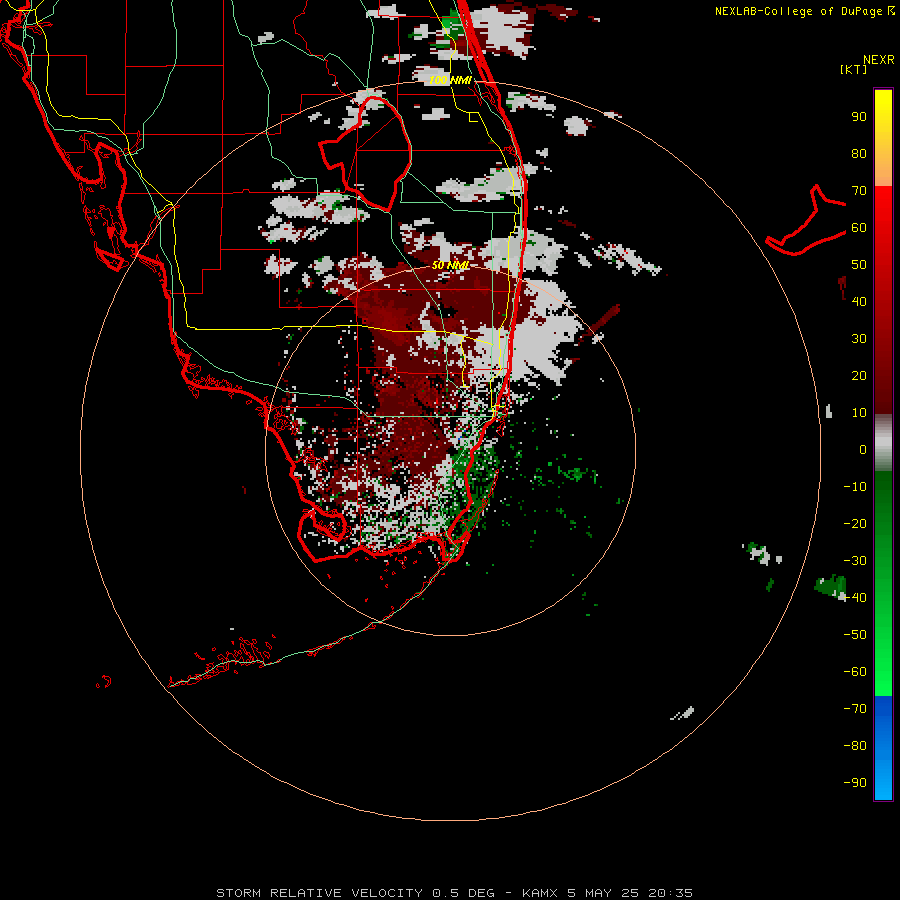Click the -90 value on the velocity scale
This screenshot has width=900, height=900.
[855, 782]
